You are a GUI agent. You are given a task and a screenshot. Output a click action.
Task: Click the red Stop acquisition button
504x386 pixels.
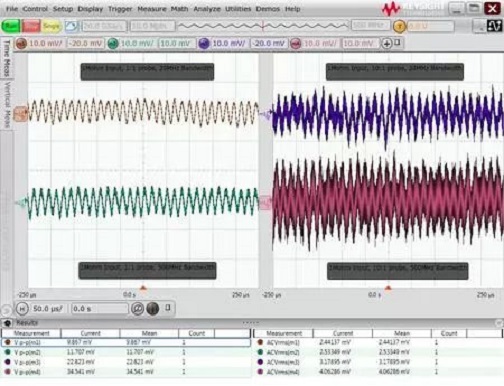(x=31, y=26)
